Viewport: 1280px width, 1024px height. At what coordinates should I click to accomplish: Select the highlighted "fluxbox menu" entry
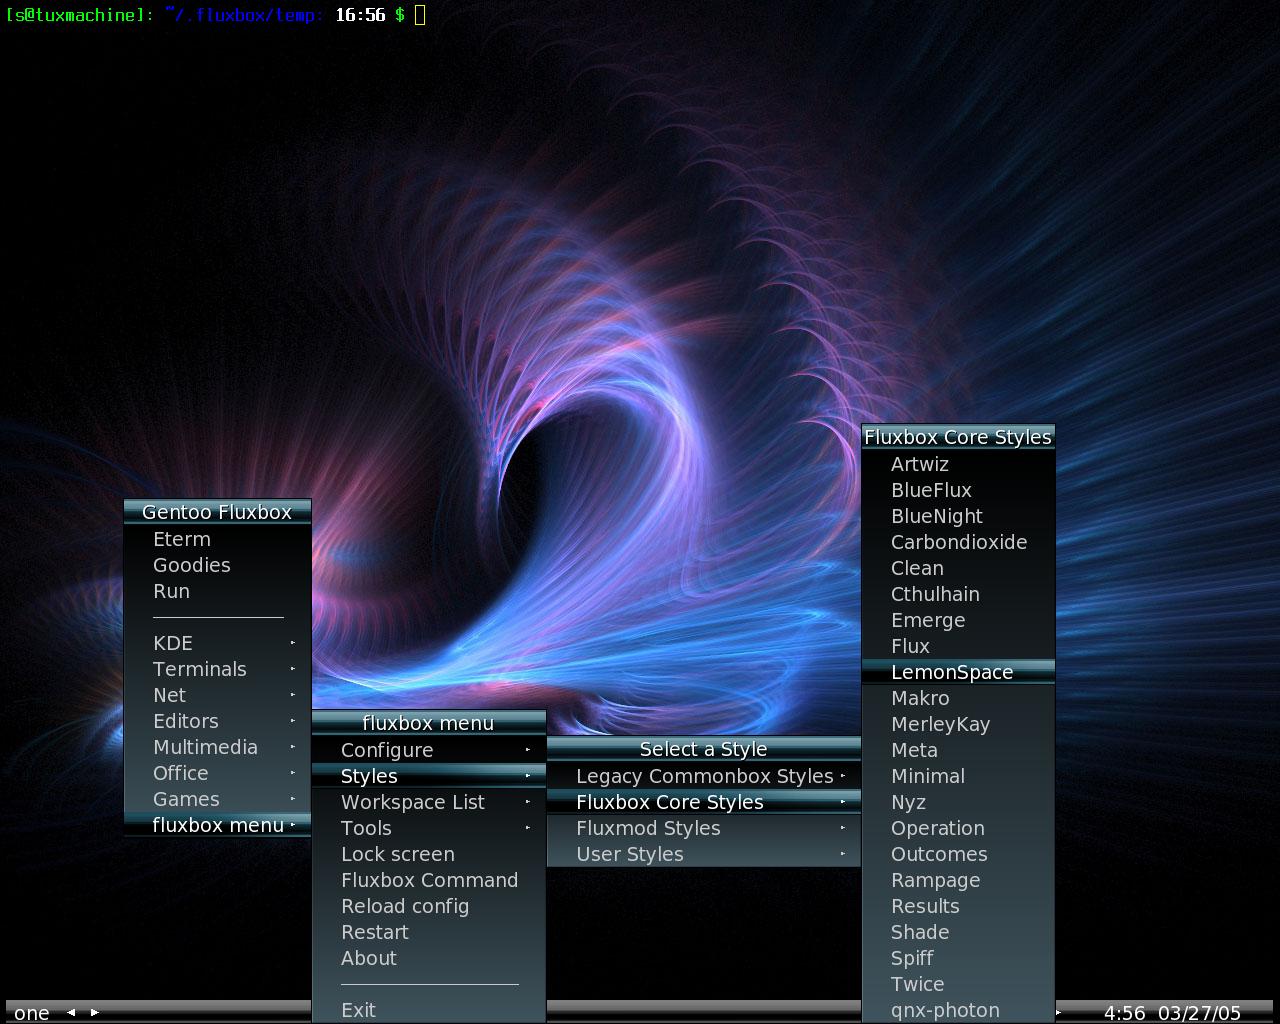point(218,825)
